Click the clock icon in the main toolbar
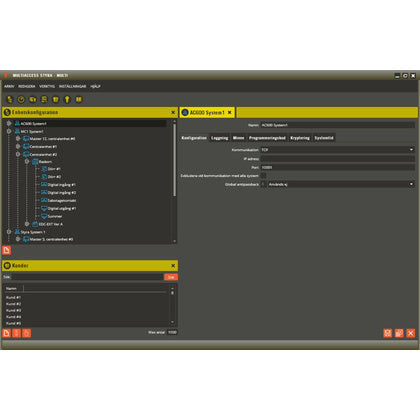This screenshot has width=420, height=420. [21, 99]
